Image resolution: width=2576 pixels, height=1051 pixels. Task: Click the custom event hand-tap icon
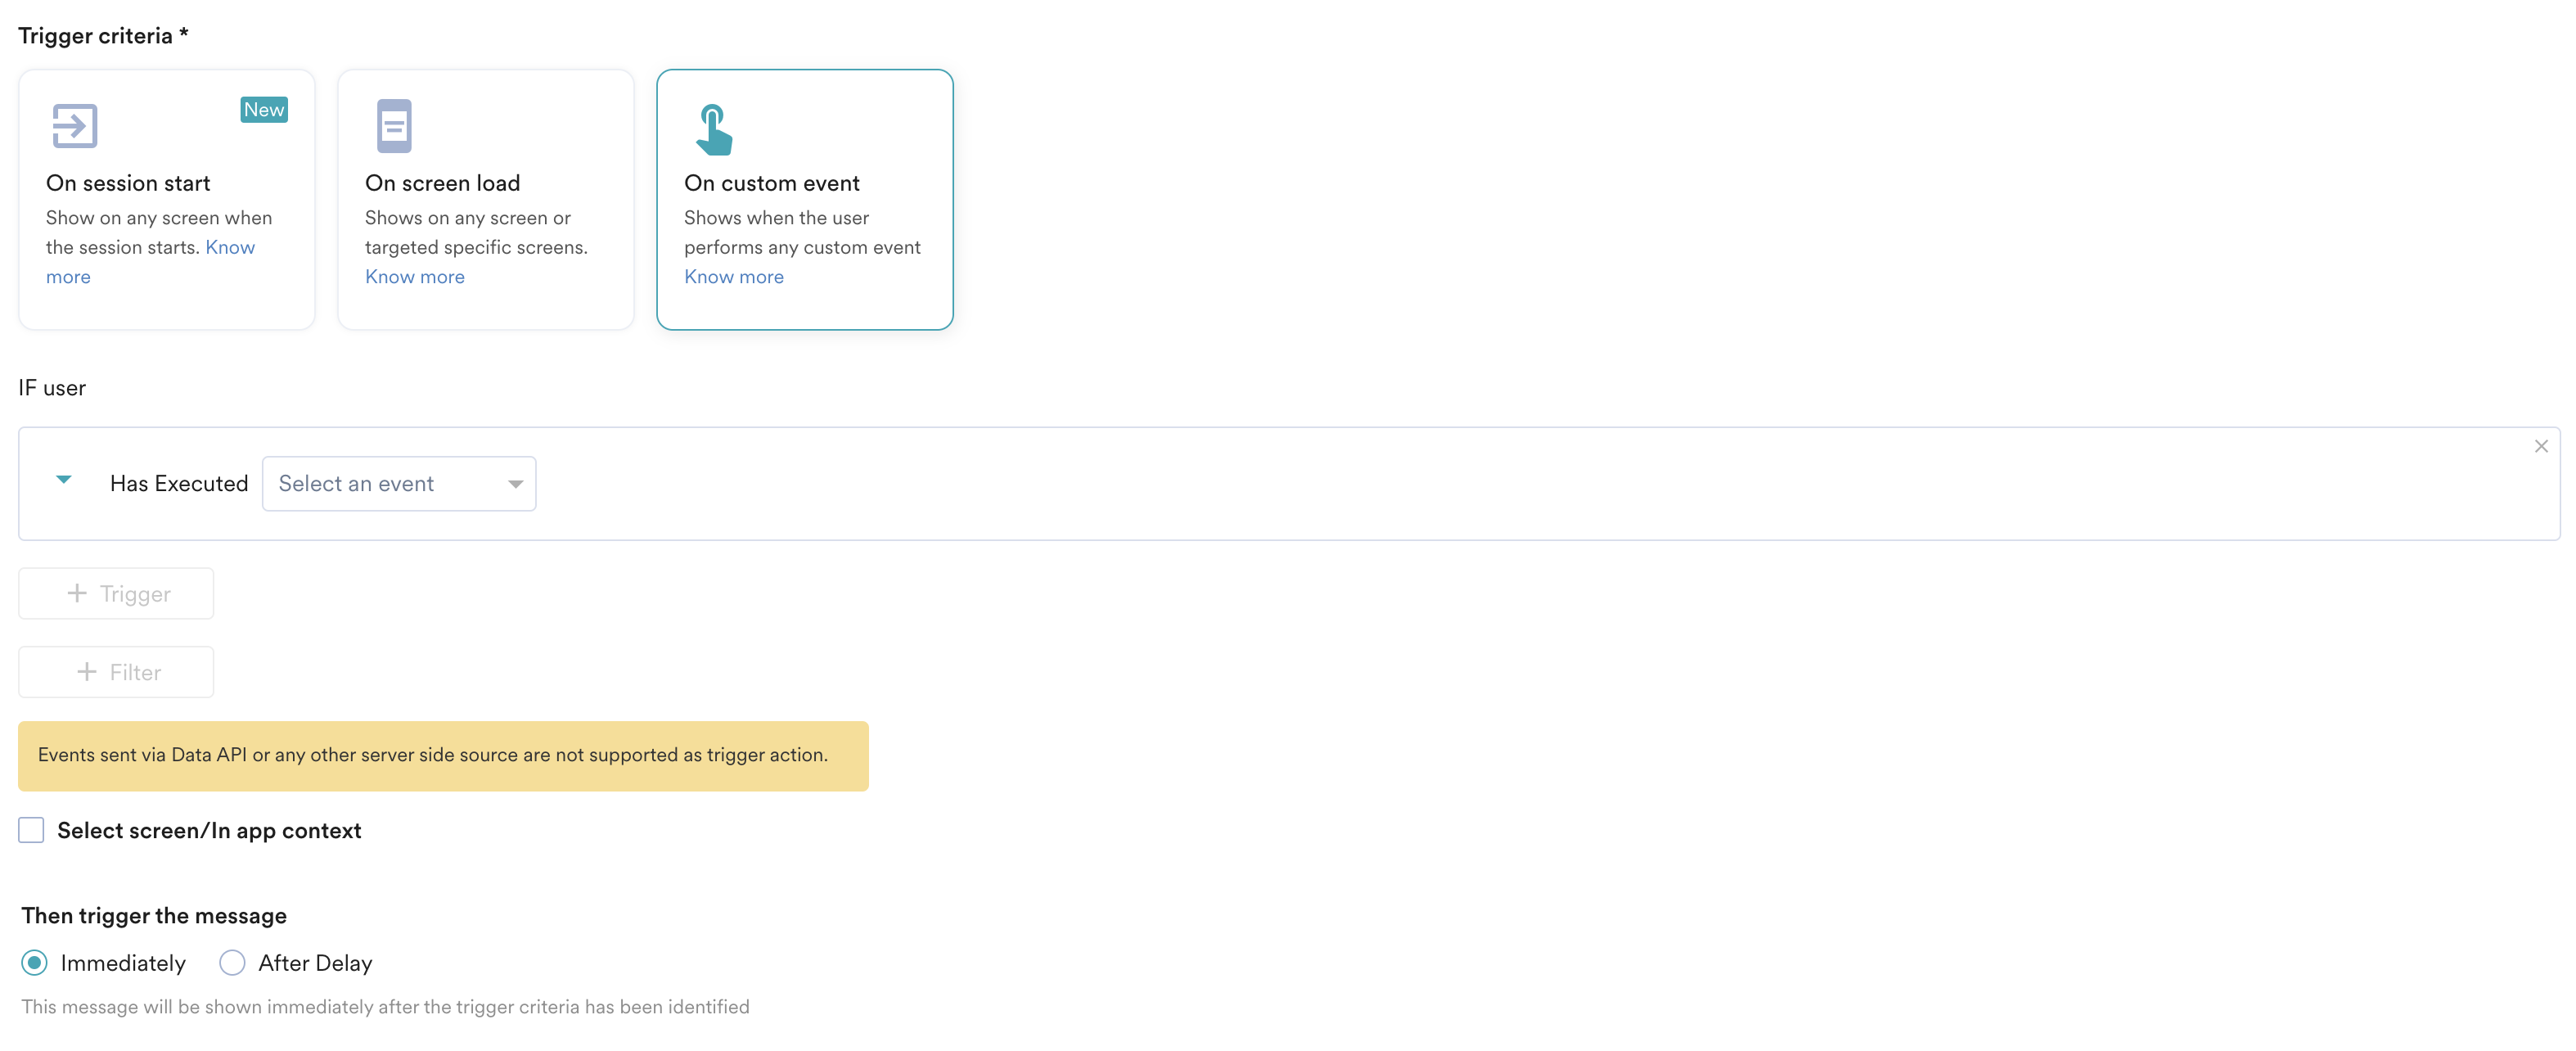713,130
